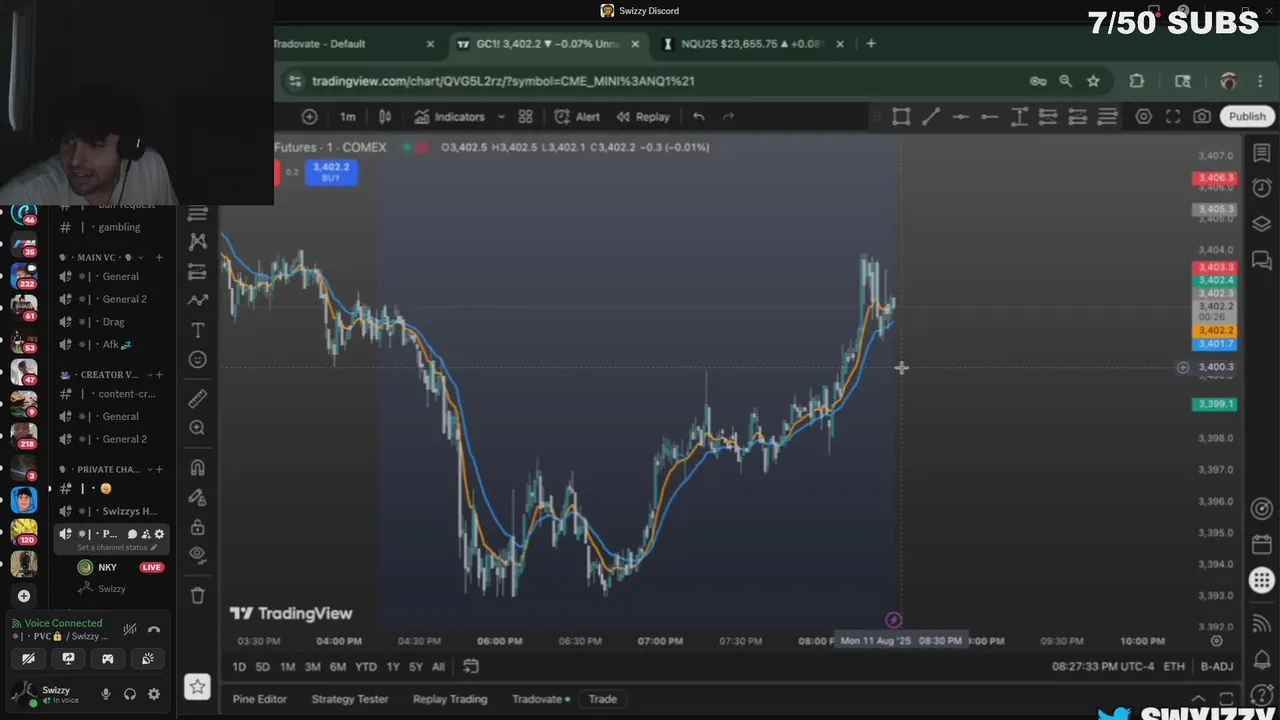Image resolution: width=1280 pixels, height=720 pixels.
Task: Toggle magnet mode in left toolbar
Action: point(197,468)
